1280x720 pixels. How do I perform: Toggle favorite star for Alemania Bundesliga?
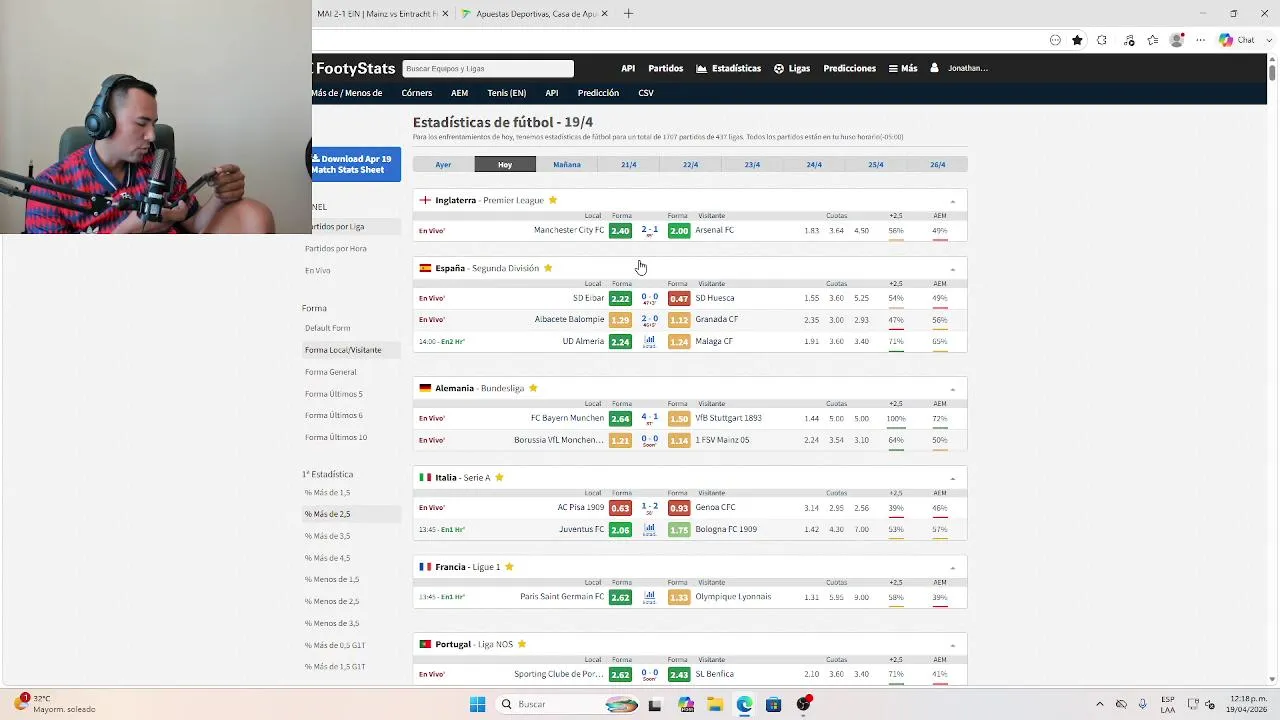click(533, 388)
